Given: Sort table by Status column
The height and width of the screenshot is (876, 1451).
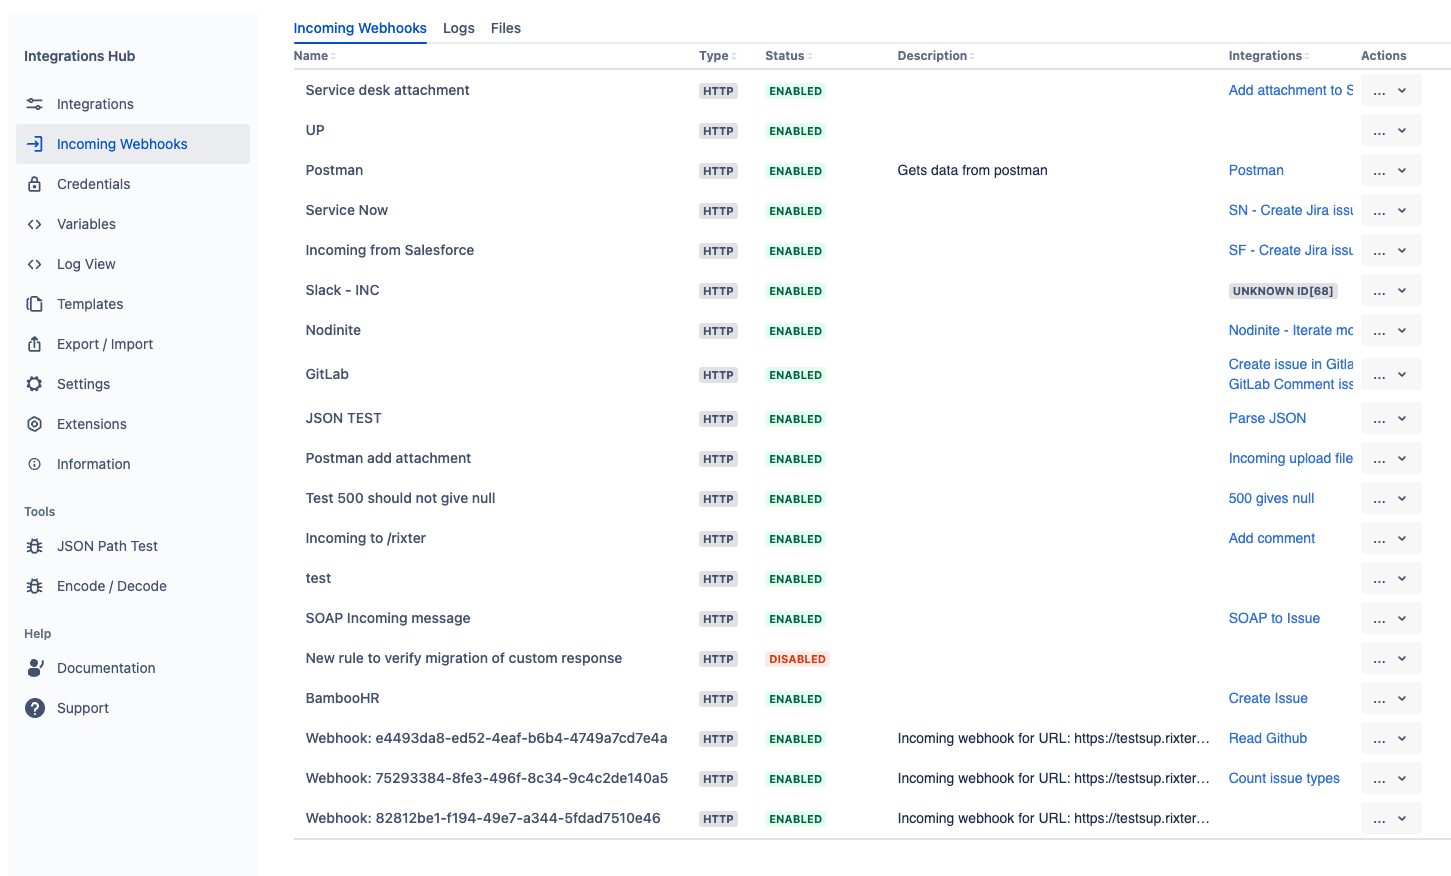Looking at the screenshot, I should pyautogui.click(x=788, y=56).
